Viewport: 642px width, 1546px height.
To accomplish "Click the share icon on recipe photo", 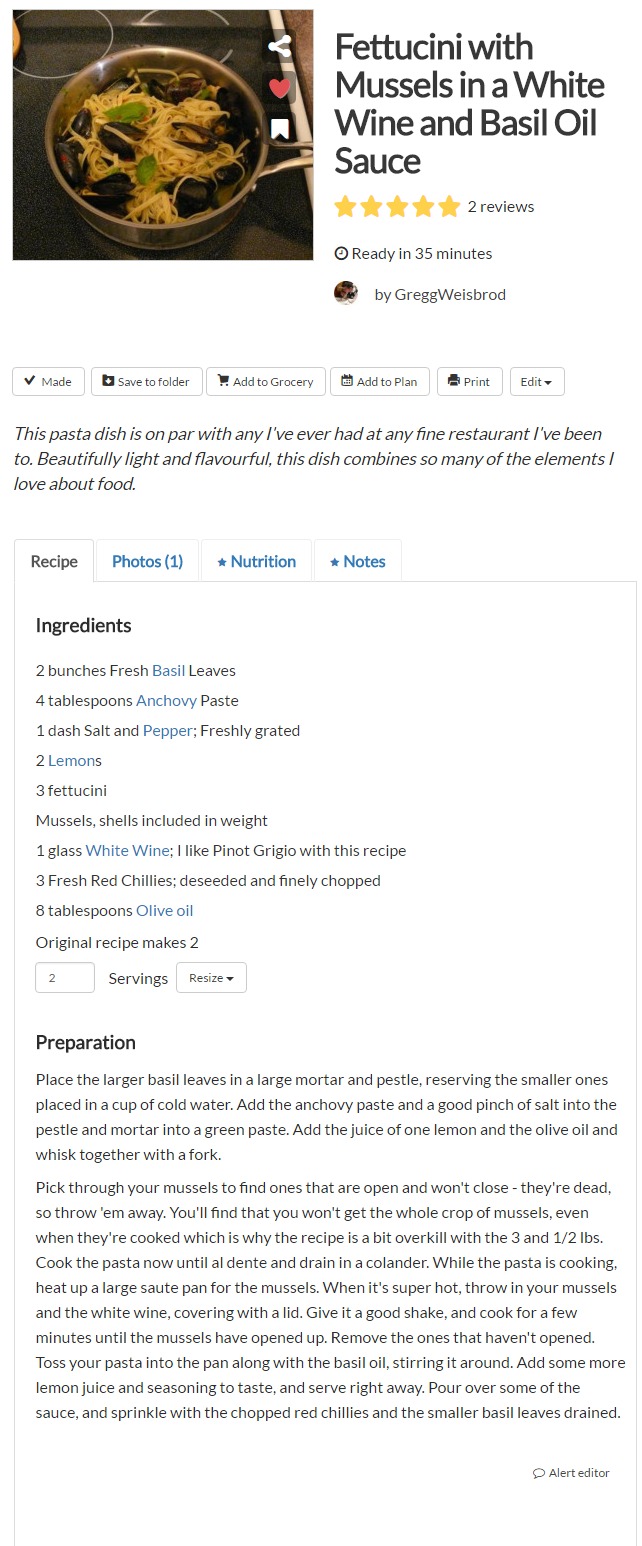I will point(280,46).
